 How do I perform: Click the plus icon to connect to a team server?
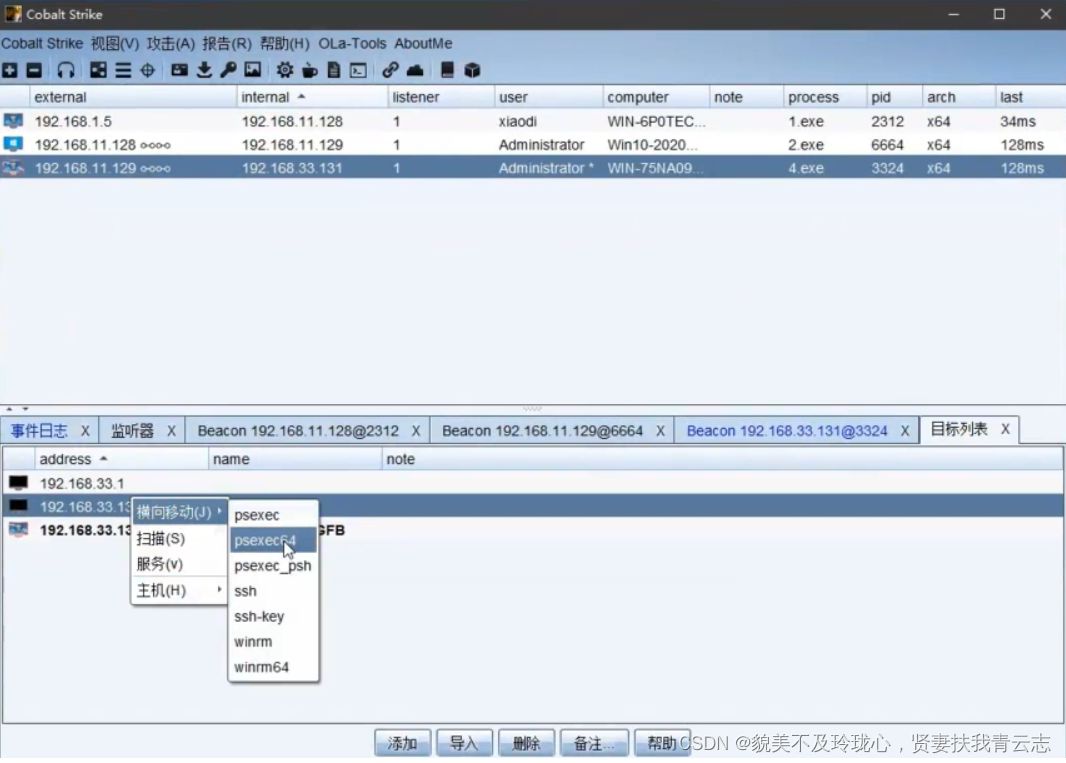[x=10, y=70]
